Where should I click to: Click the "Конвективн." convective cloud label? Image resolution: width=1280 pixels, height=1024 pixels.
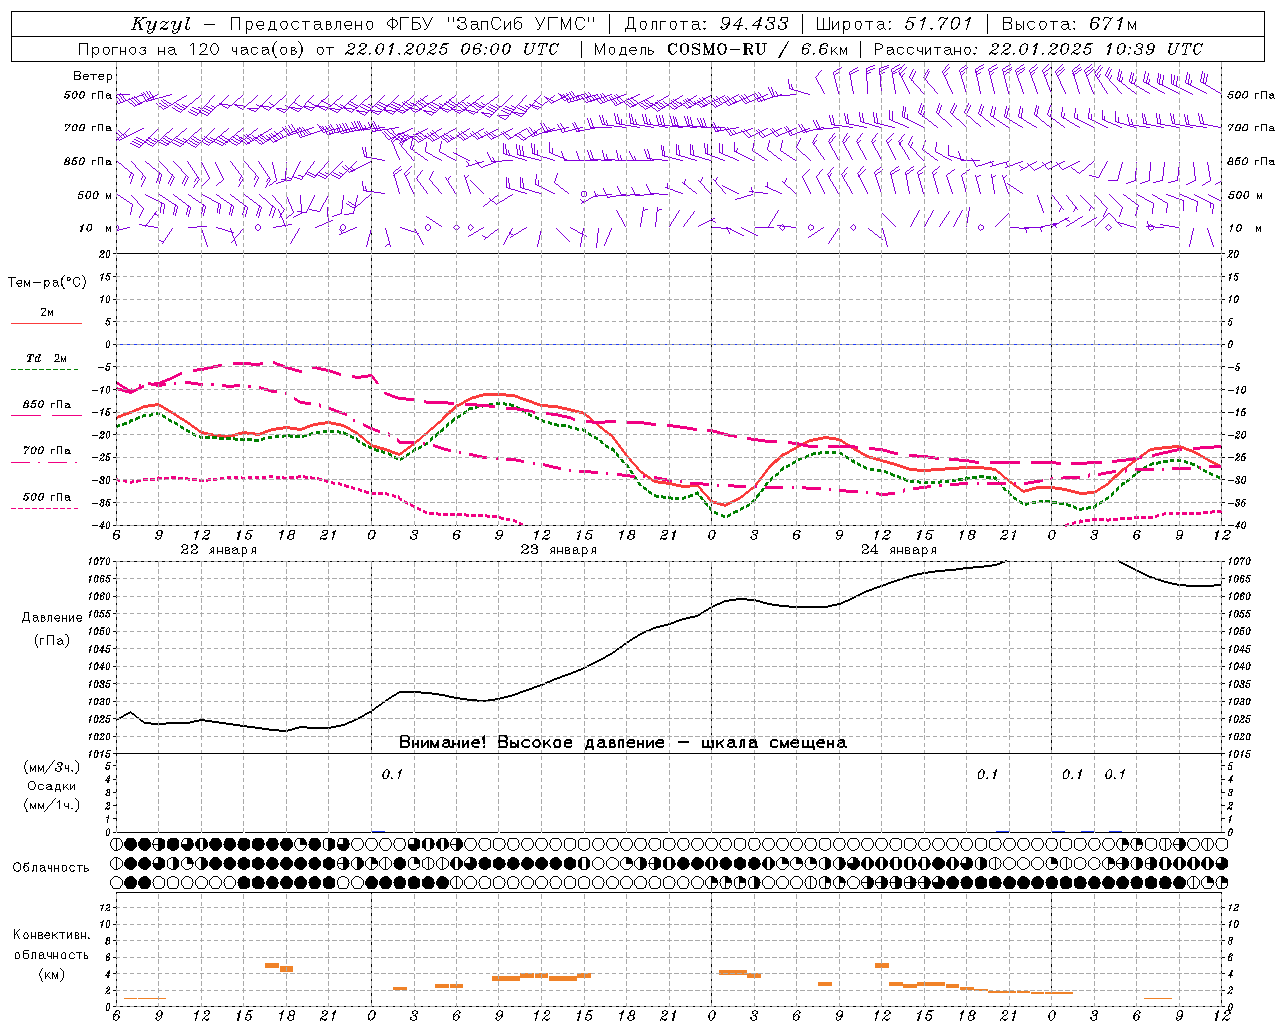51,935
